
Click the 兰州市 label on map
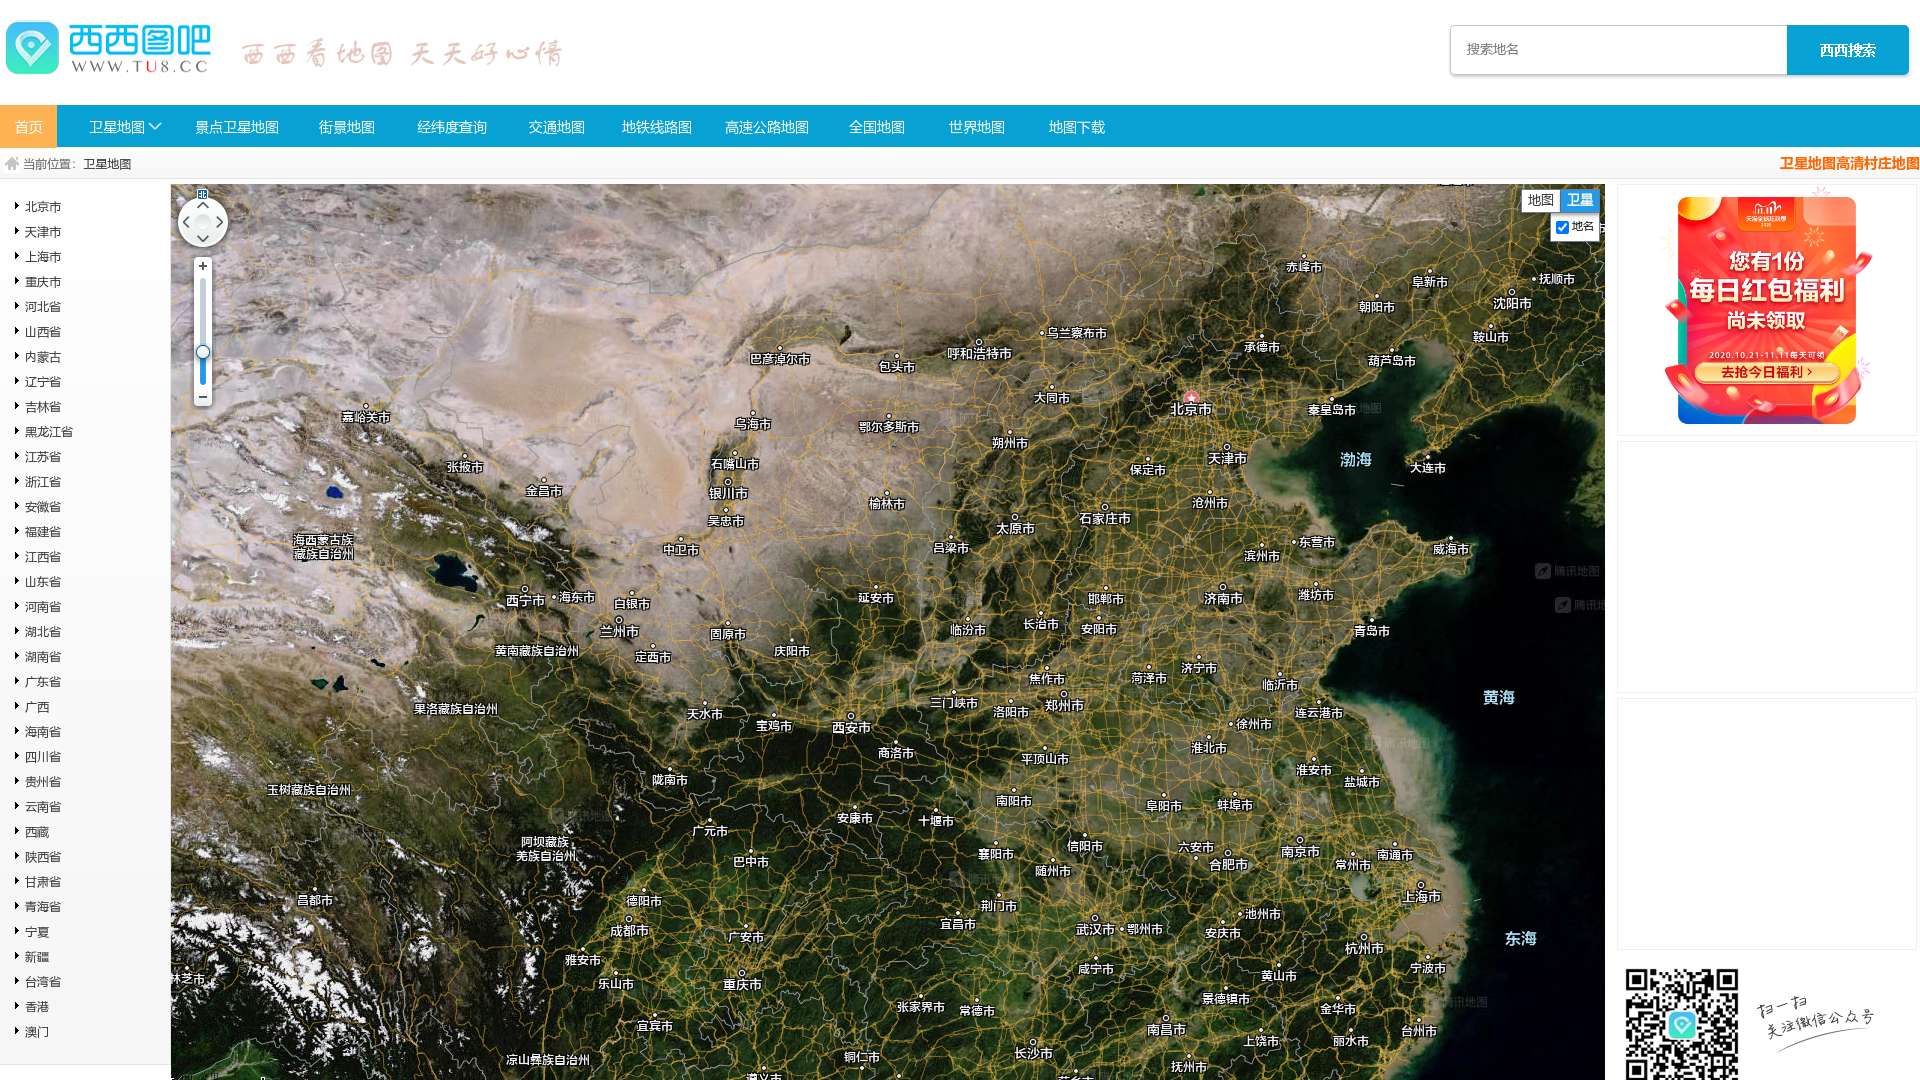619,632
